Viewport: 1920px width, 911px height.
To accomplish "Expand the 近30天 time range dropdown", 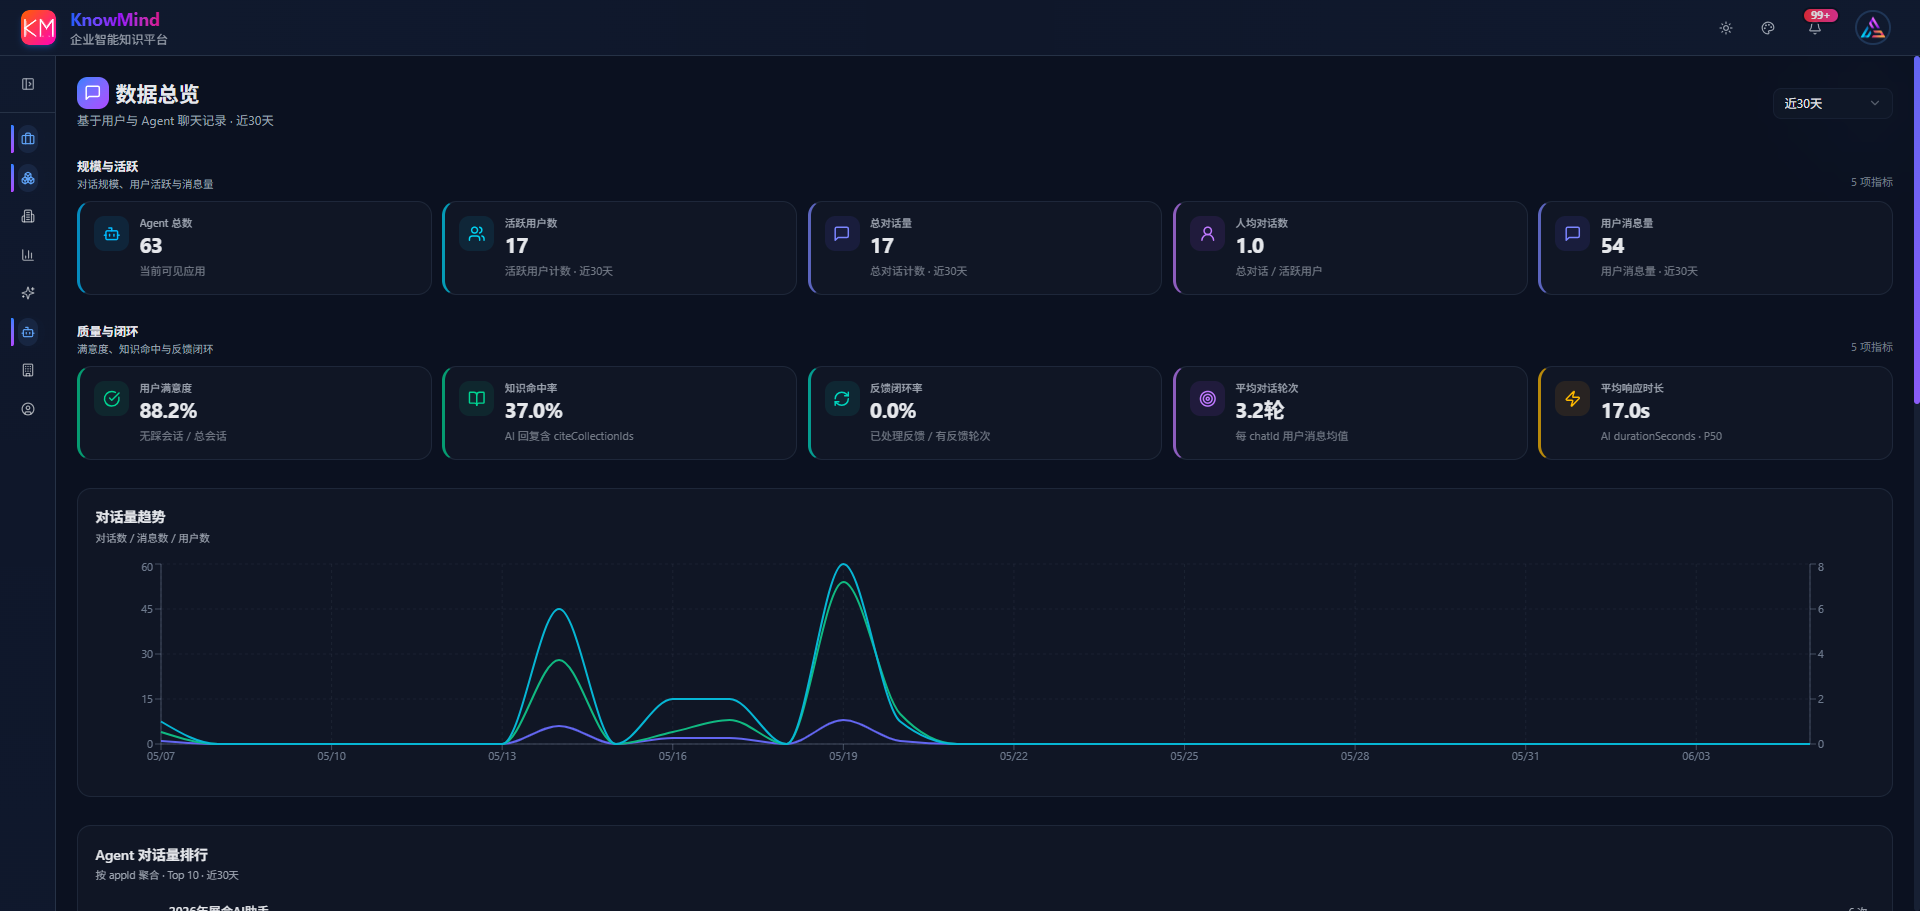I will point(1832,103).
